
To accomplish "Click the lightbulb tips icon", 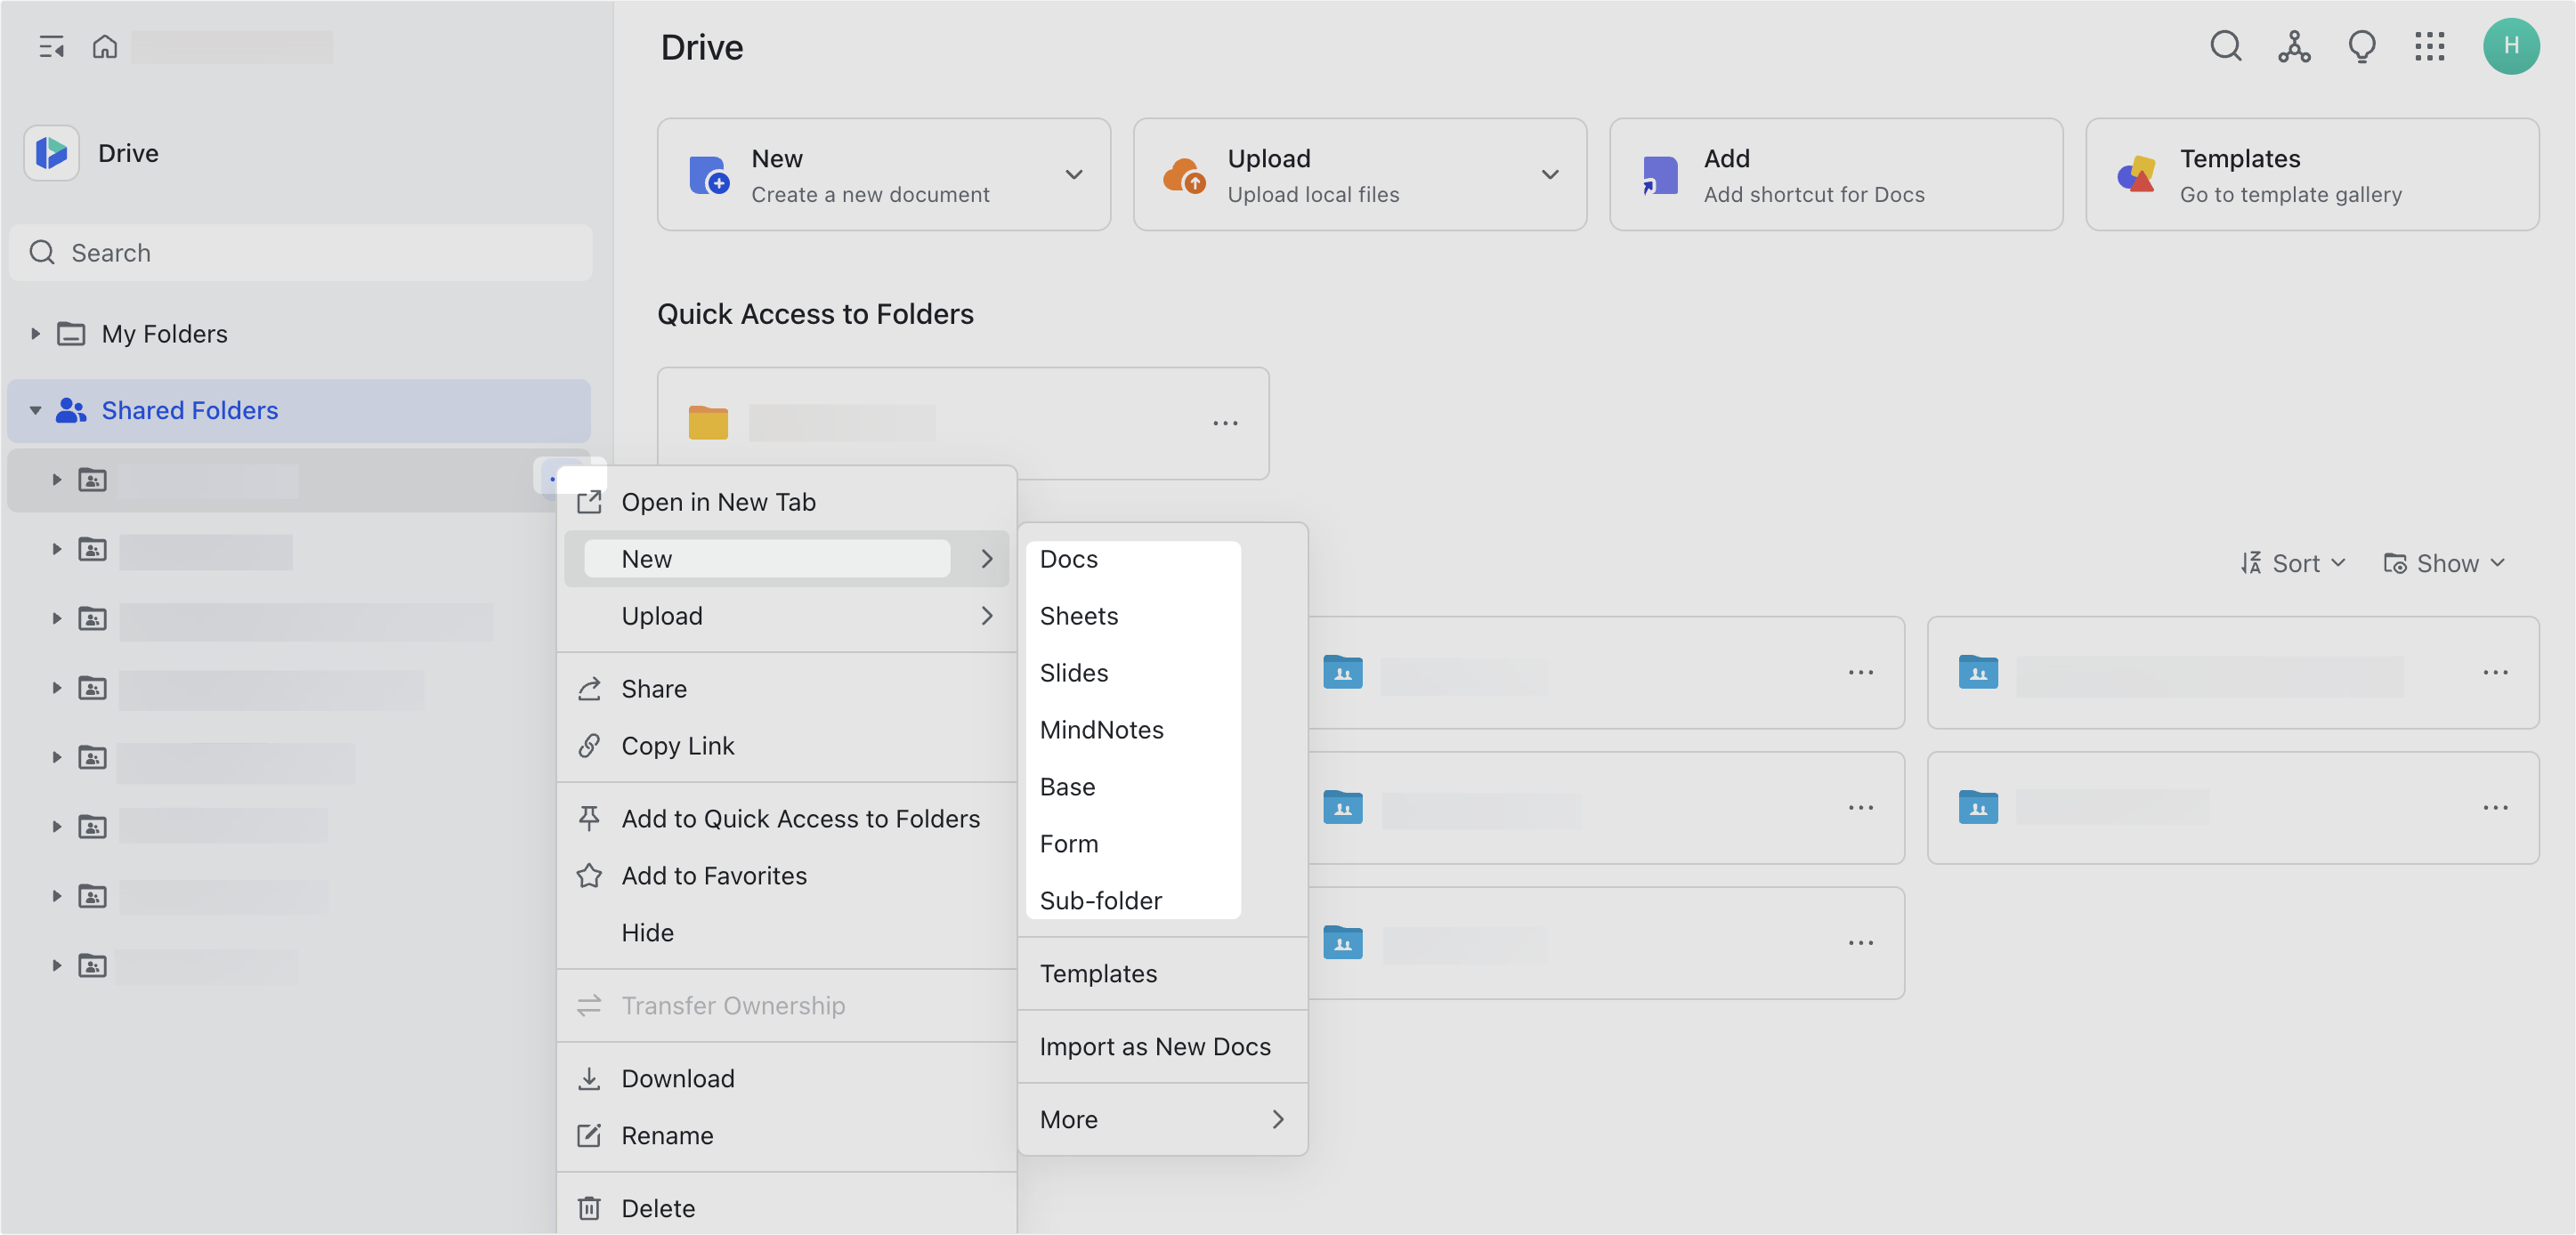I will [x=2362, y=46].
